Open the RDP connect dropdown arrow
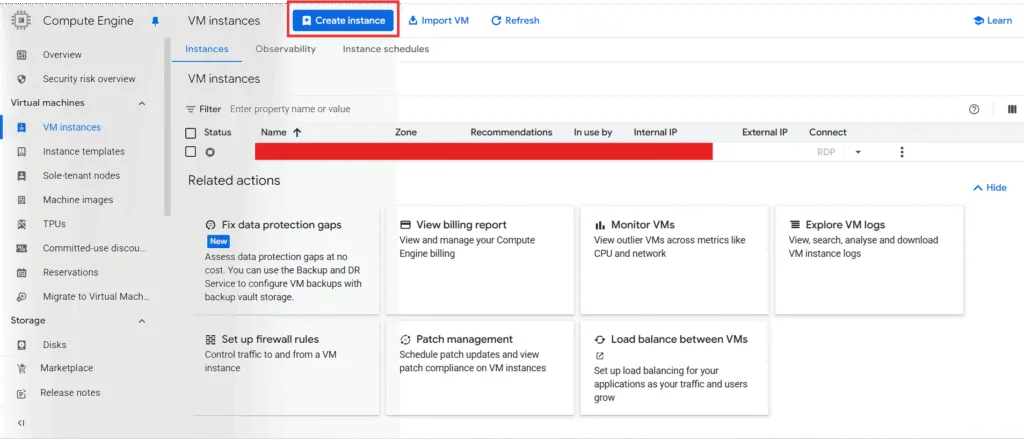The width and height of the screenshot is (1024, 439). click(x=858, y=152)
